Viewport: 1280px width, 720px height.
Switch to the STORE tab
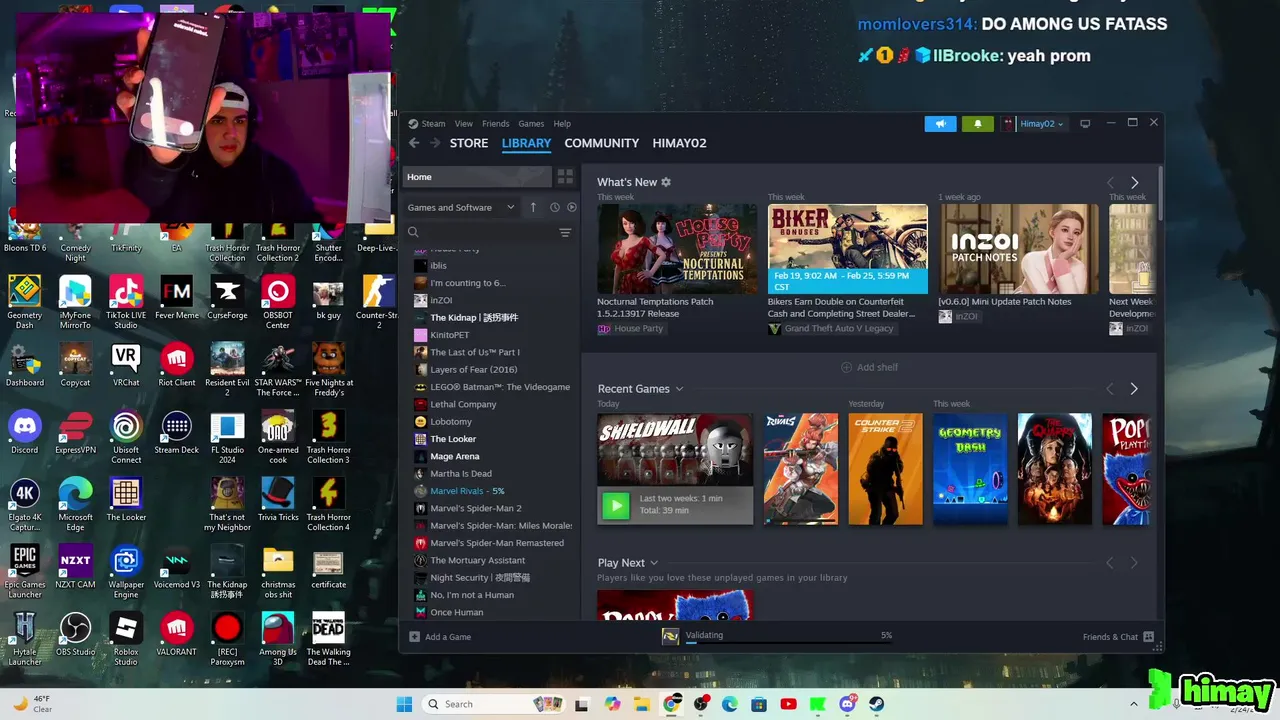point(469,143)
